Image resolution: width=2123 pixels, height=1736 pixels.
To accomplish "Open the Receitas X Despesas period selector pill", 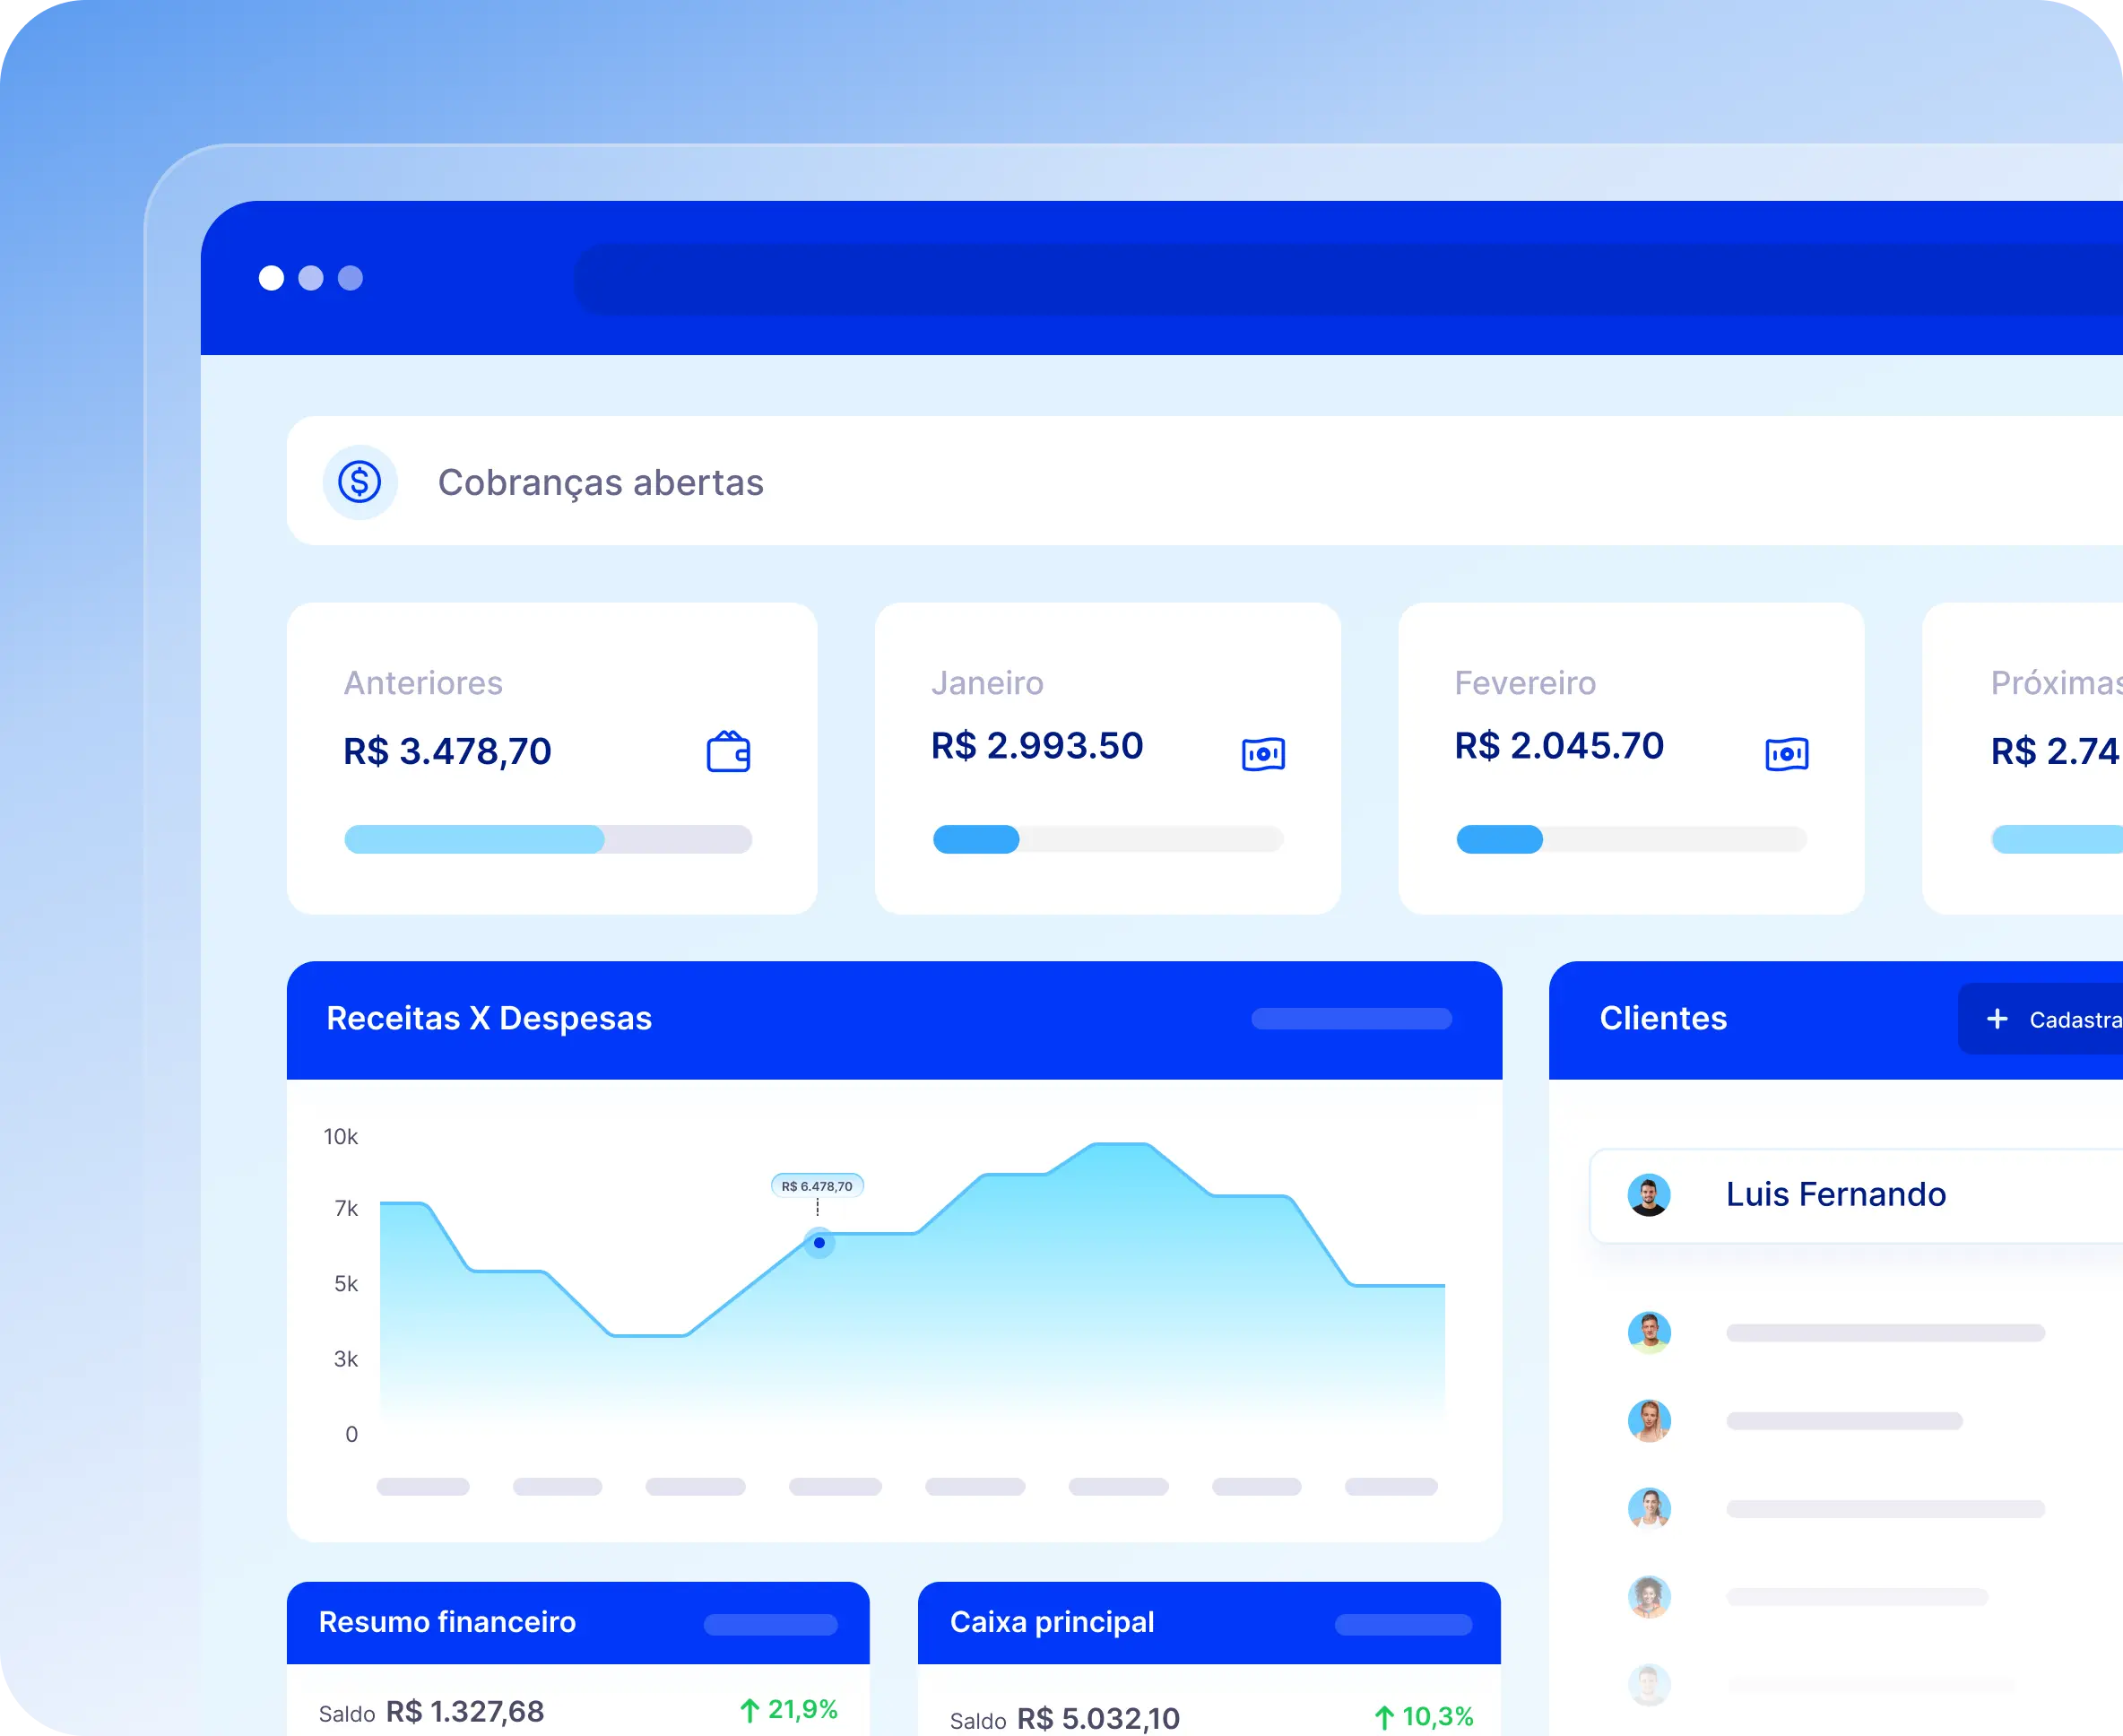I will click(x=1351, y=1019).
